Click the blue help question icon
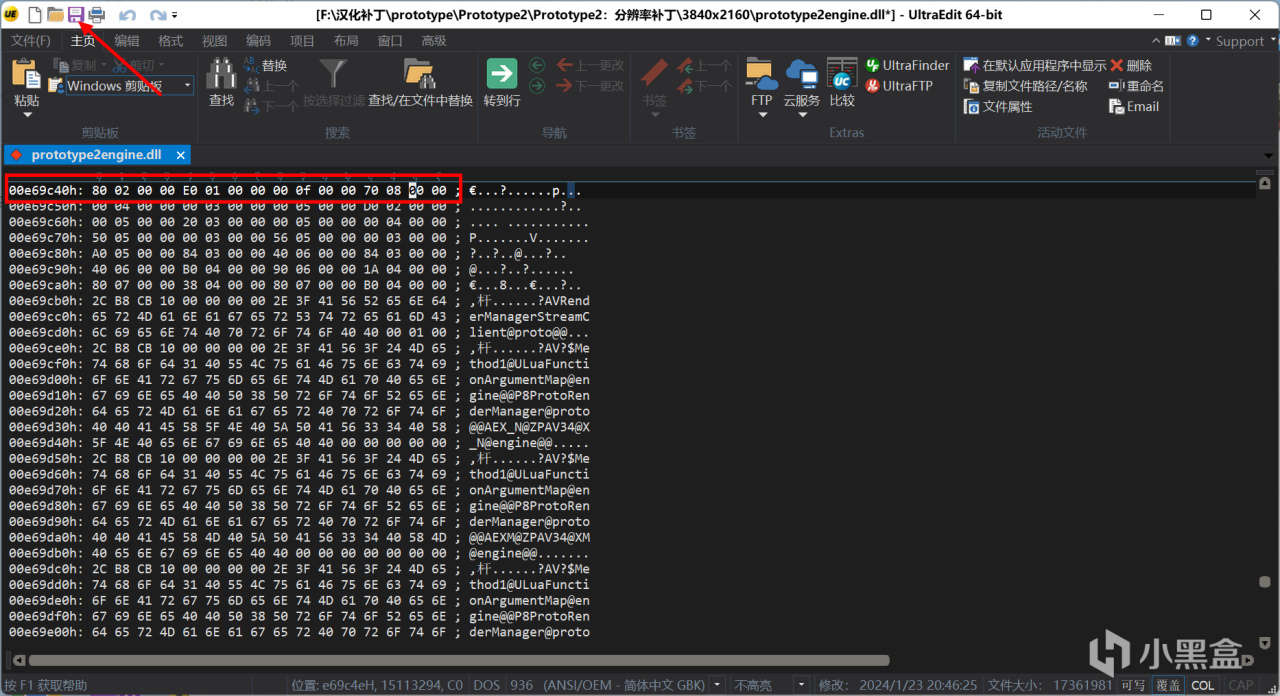The width and height of the screenshot is (1280, 696). (x=1193, y=41)
